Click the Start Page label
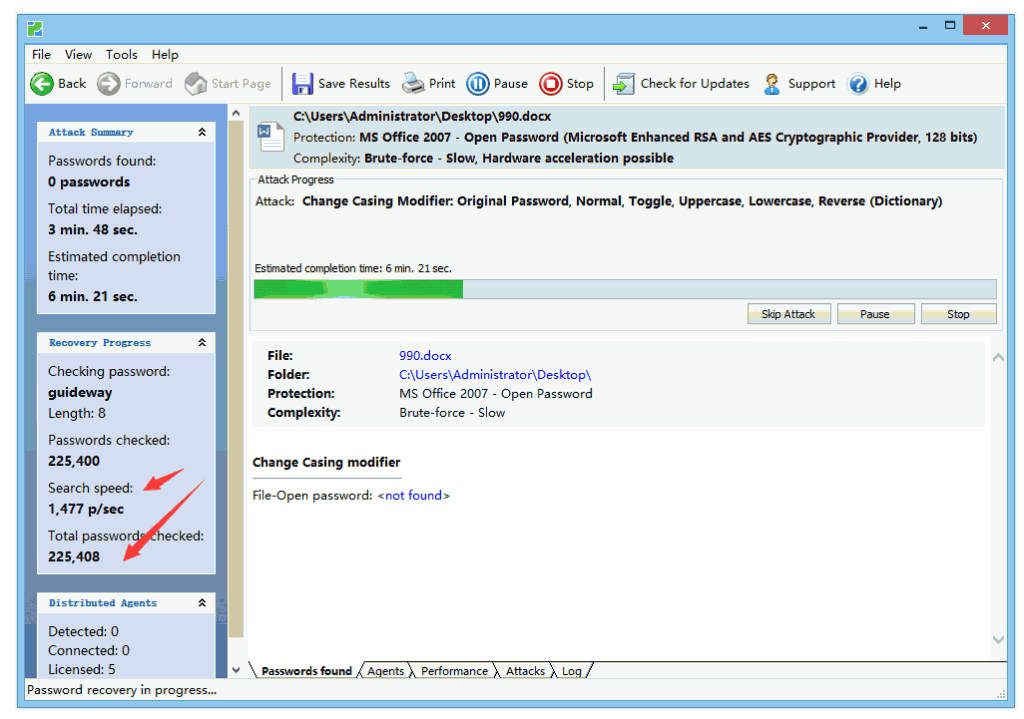The width and height of the screenshot is (1024, 719). (241, 84)
